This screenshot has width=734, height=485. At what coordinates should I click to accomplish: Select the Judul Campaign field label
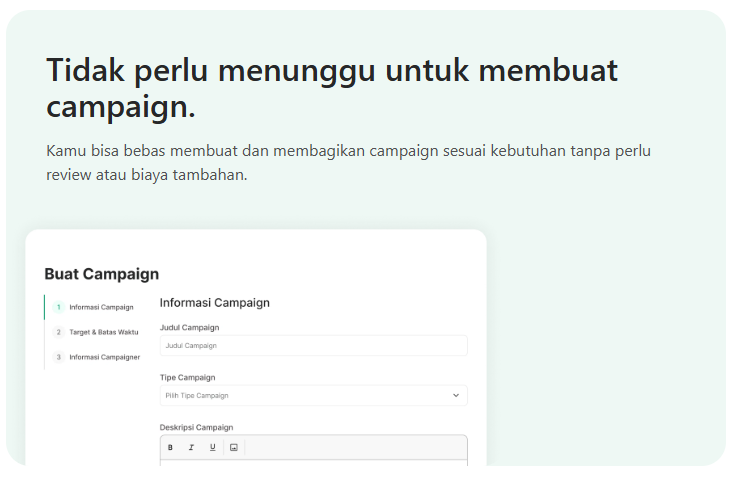190,327
